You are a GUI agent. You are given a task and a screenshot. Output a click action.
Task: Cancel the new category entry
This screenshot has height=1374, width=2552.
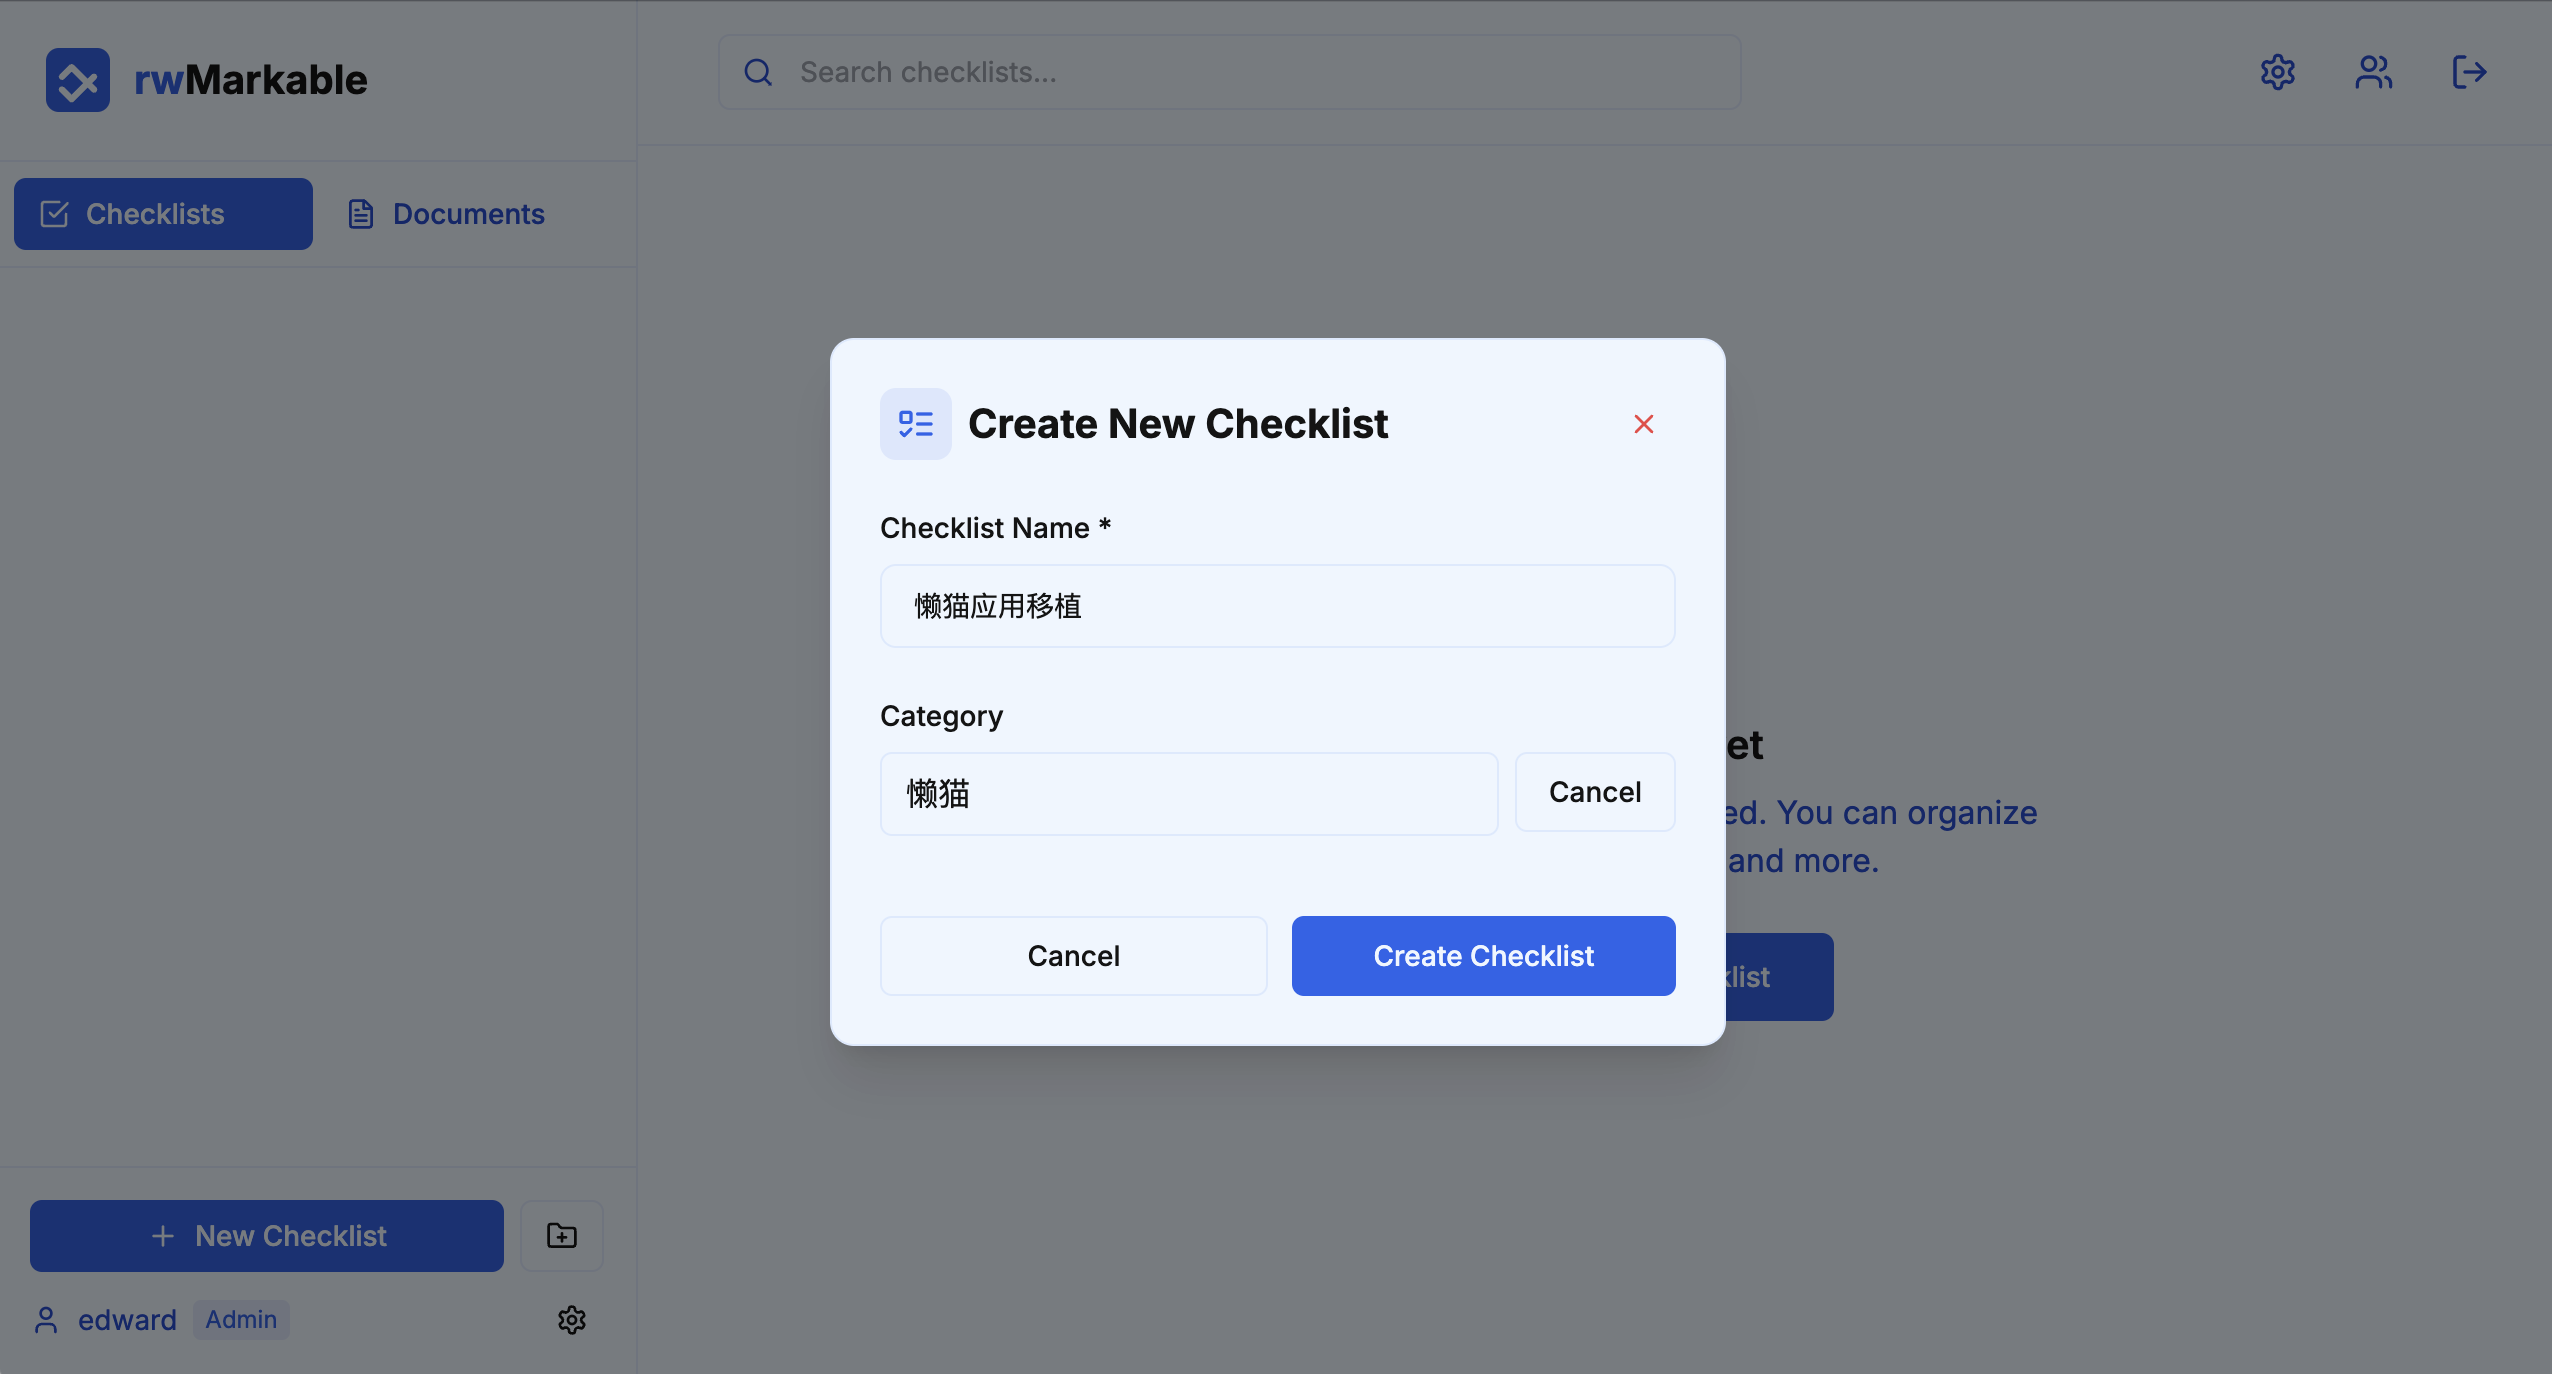click(x=1595, y=792)
